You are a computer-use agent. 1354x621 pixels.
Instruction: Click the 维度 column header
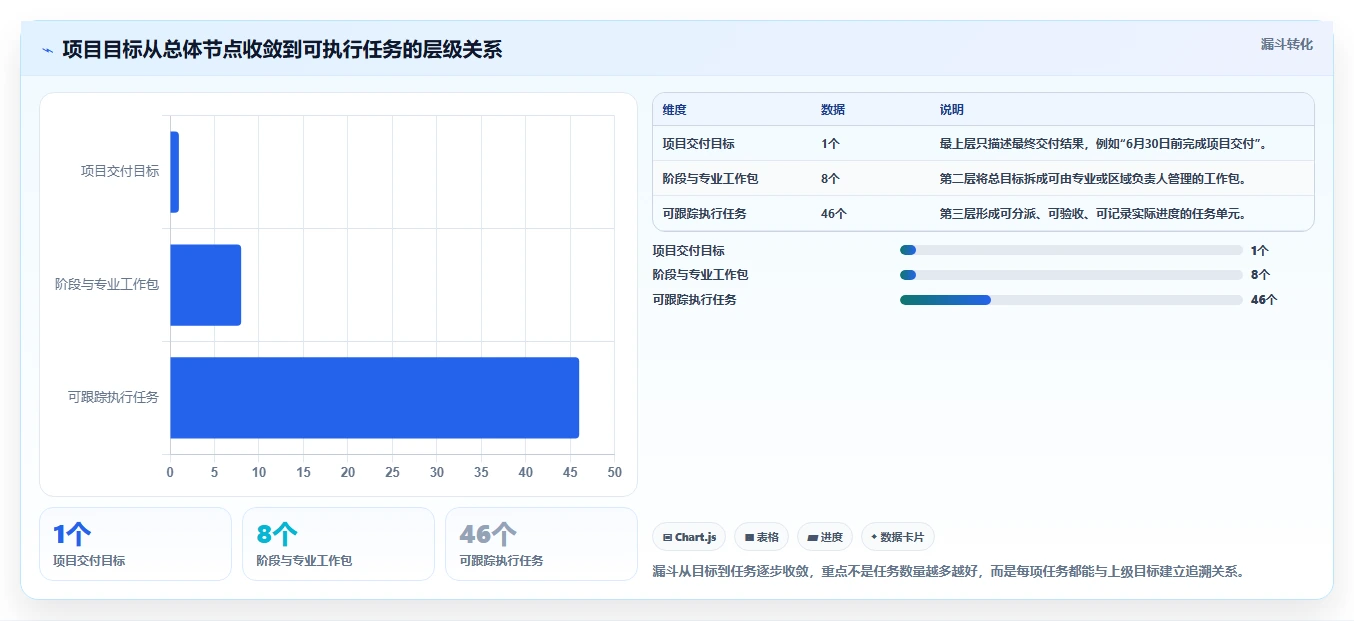(x=675, y=110)
